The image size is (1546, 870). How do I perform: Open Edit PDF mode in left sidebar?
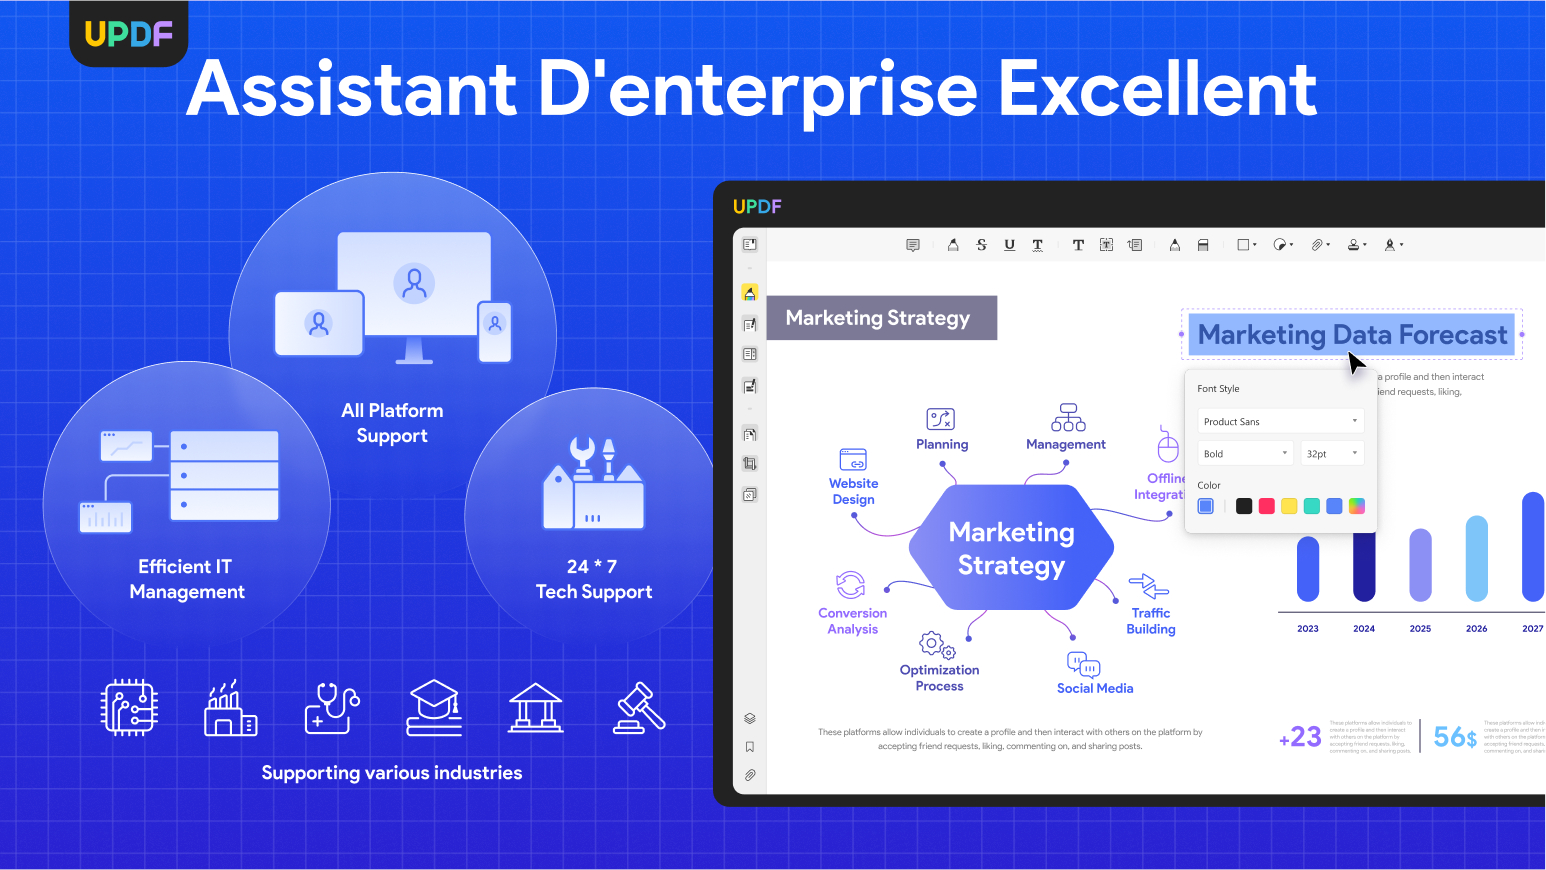tap(750, 324)
